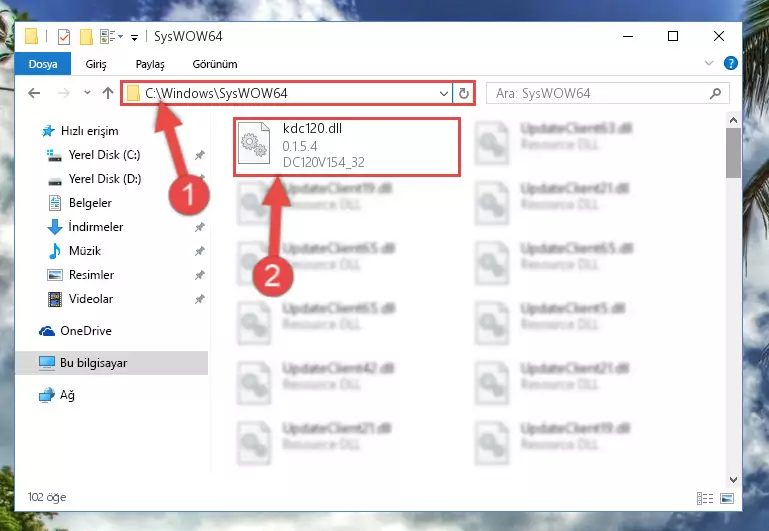Open the blue Help question mark icon

(x=730, y=63)
